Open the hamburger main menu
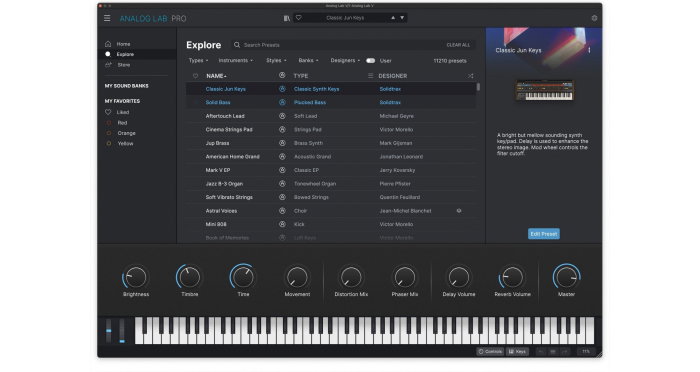This screenshot has width=700, height=372. (x=107, y=18)
